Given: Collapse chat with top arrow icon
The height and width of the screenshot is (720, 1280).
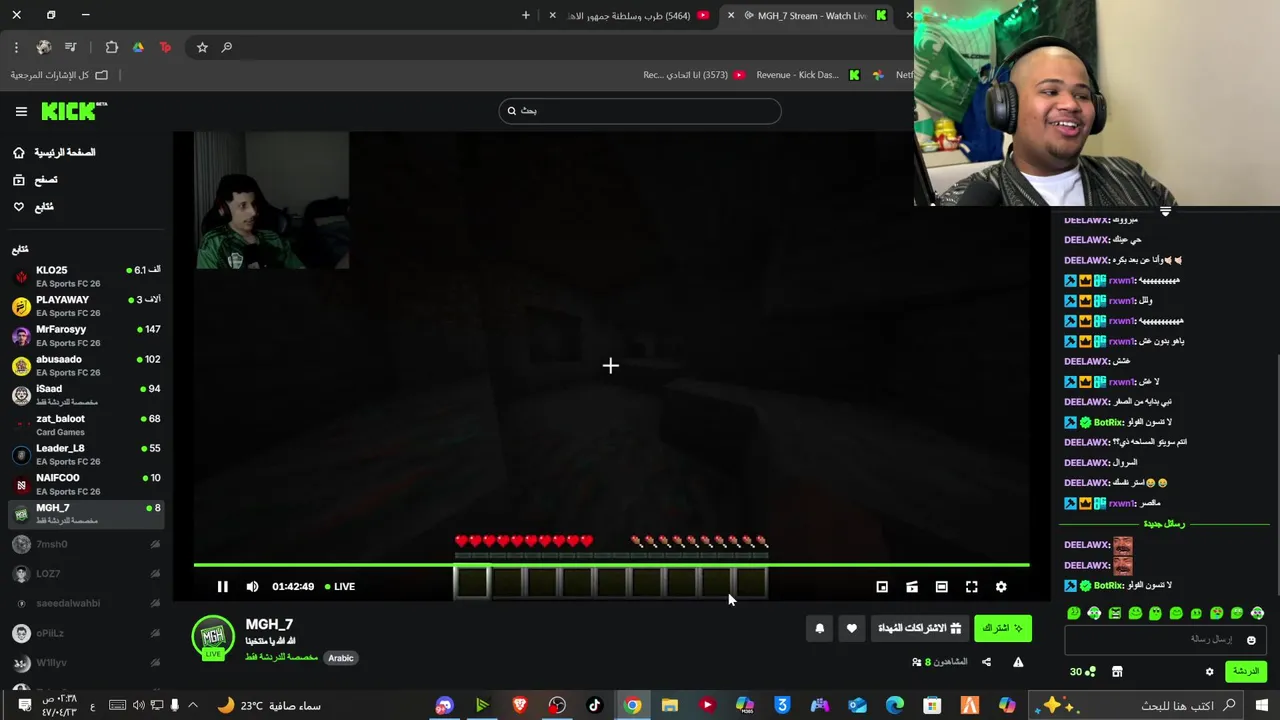Looking at the screenshot, I should (x=1165, y=211).
